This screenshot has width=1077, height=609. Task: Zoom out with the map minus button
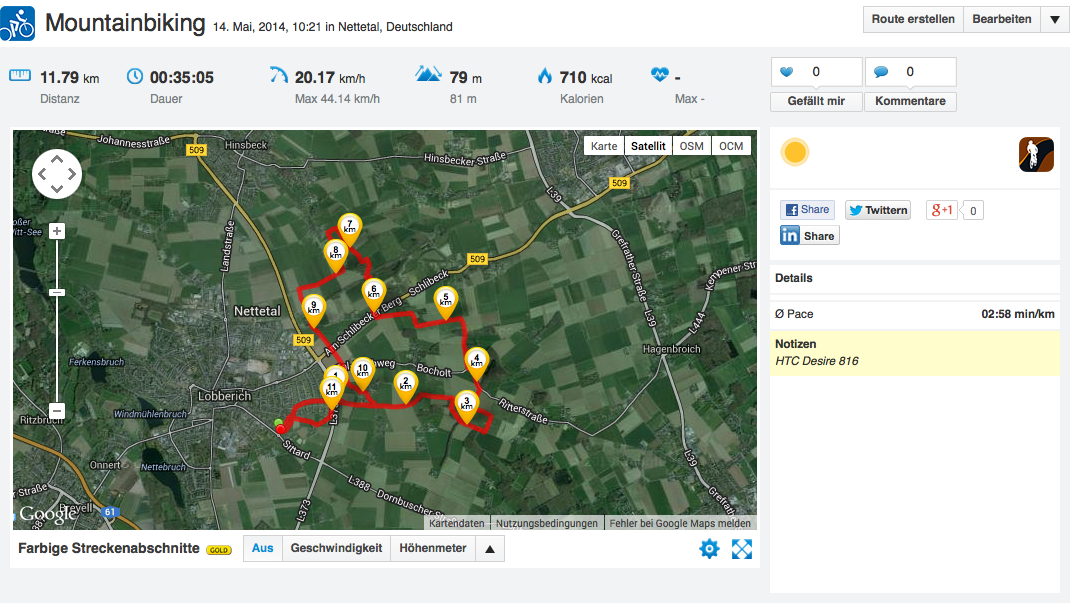click(x=57, y=411)
